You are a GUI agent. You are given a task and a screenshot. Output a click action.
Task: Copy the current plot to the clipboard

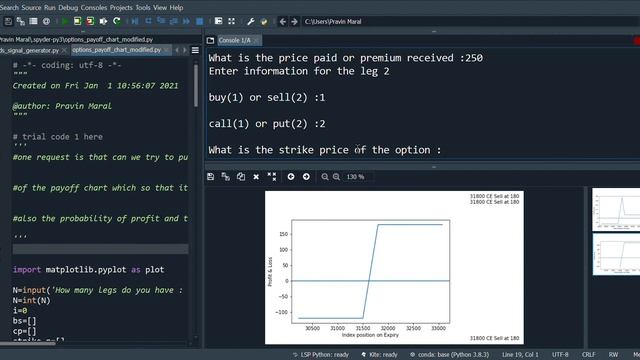pos(241,177)
